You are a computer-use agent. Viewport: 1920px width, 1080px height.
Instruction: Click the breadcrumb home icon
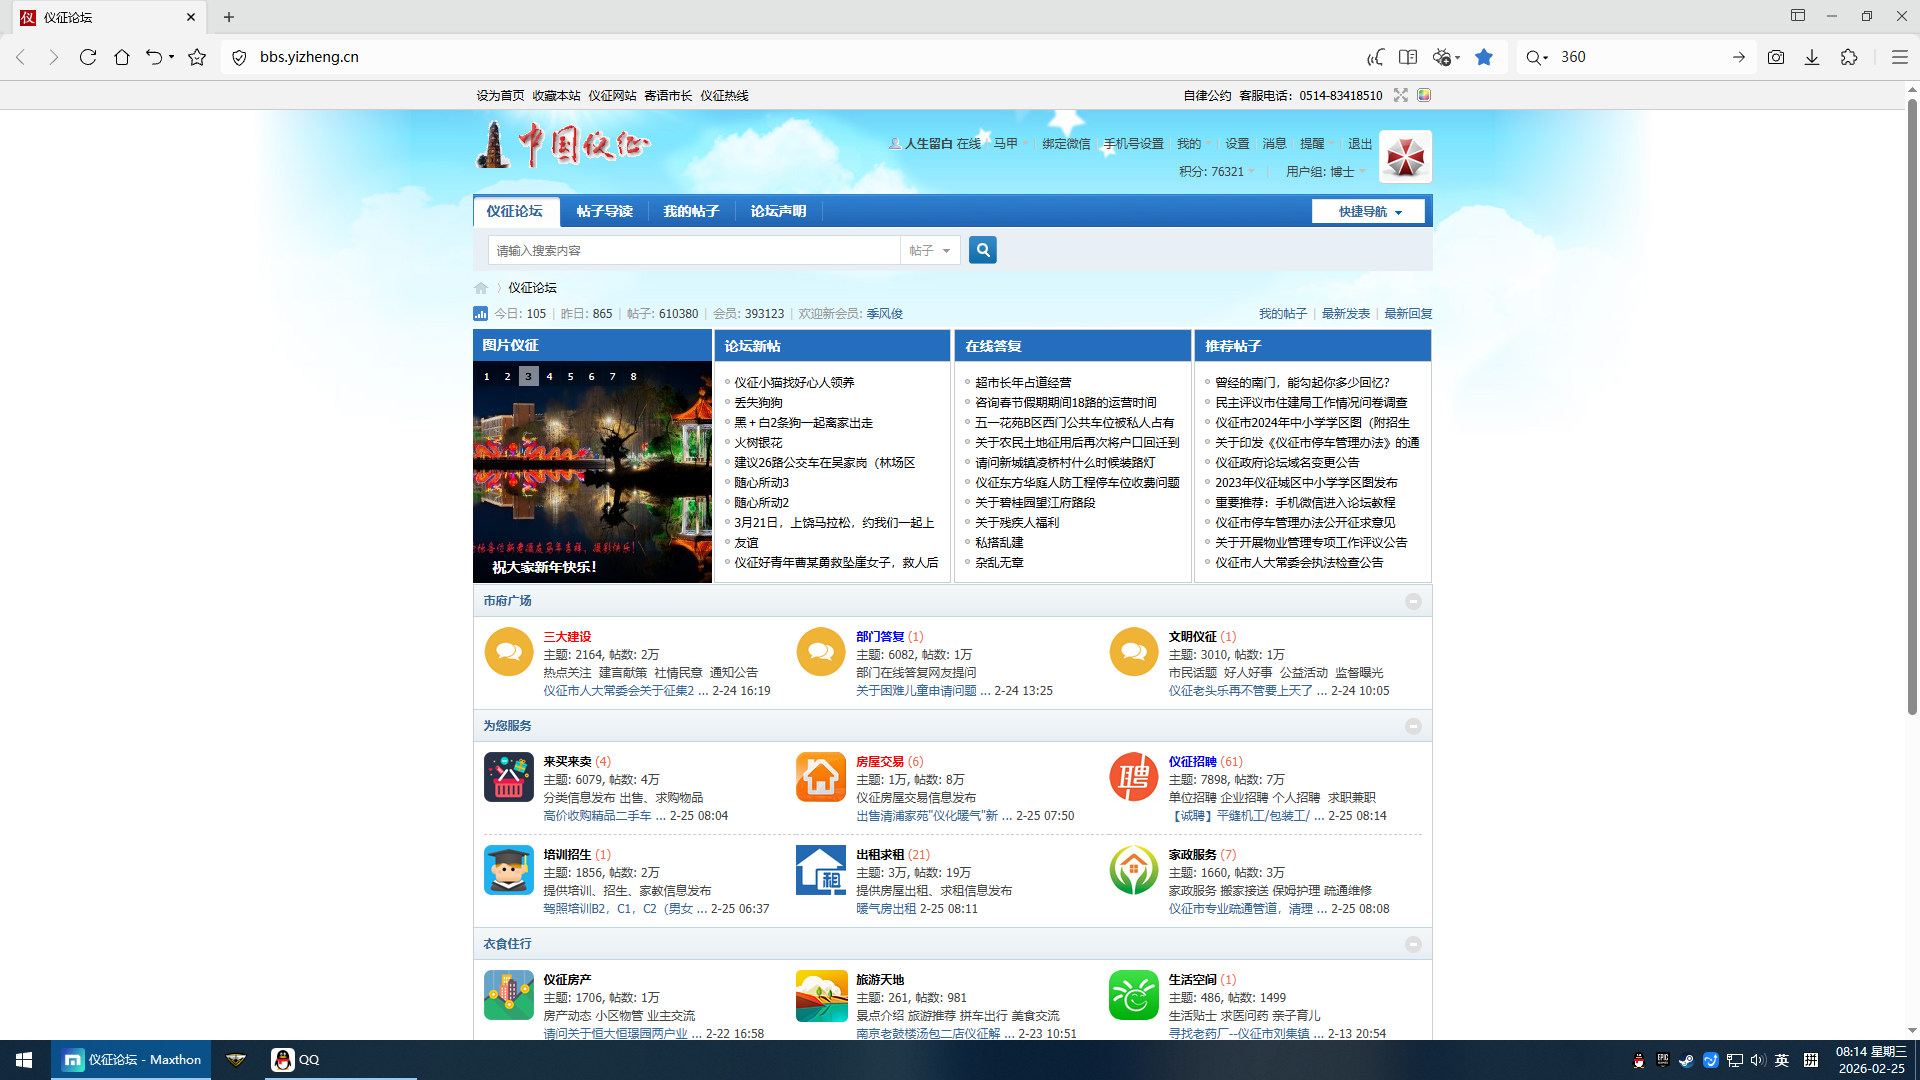click(x=481, y=288)
